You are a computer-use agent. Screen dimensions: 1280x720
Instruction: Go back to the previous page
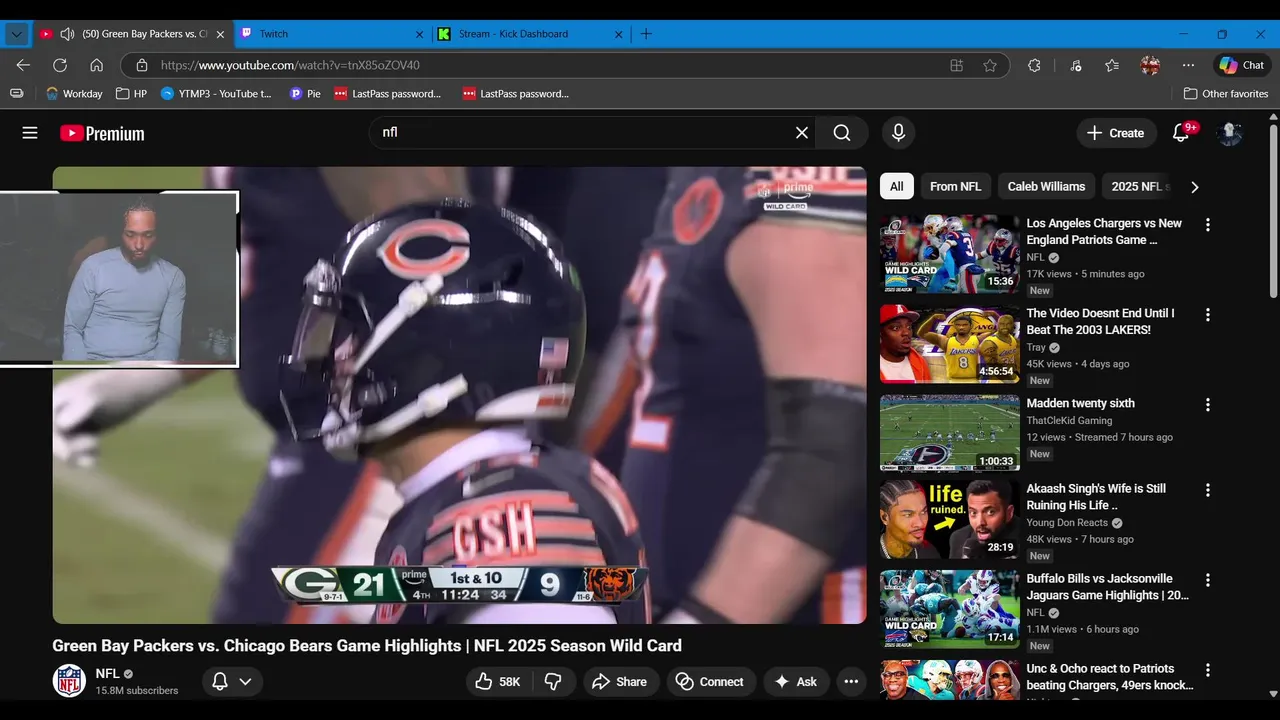pyautogui.click(x=23, y=65)
